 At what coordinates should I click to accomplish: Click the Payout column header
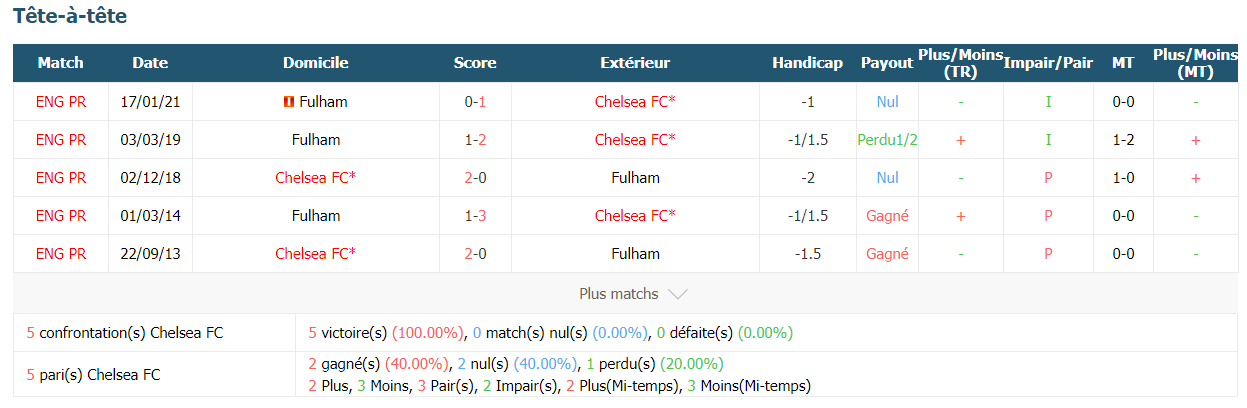[x=887, y=63]
